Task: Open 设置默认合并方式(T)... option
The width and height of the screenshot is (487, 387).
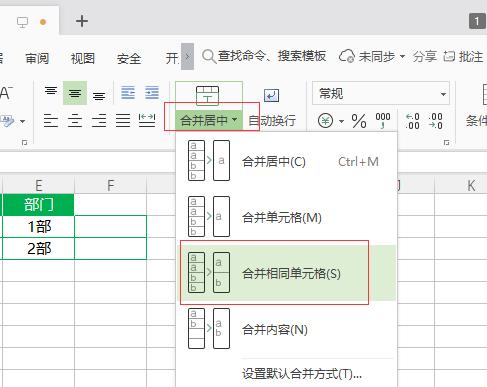Action: pos(302,374)
